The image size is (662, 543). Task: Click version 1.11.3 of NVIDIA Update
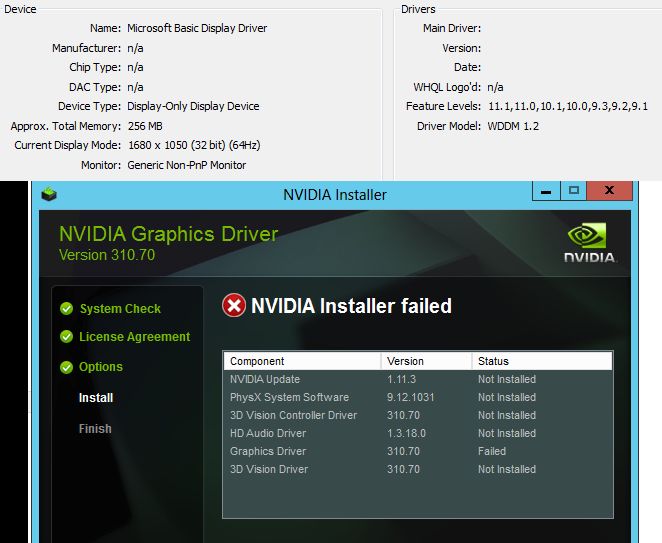pos(402,379)
